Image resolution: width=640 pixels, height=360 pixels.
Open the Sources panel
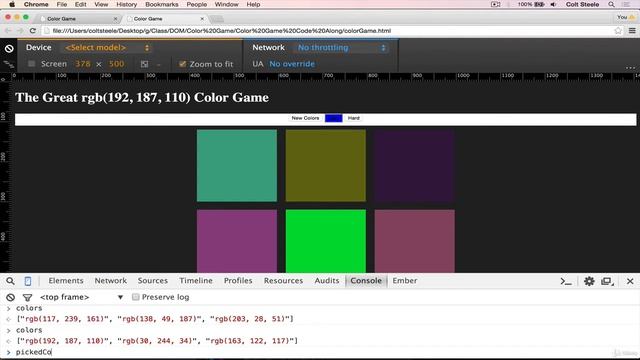click(x=153, y=281)
